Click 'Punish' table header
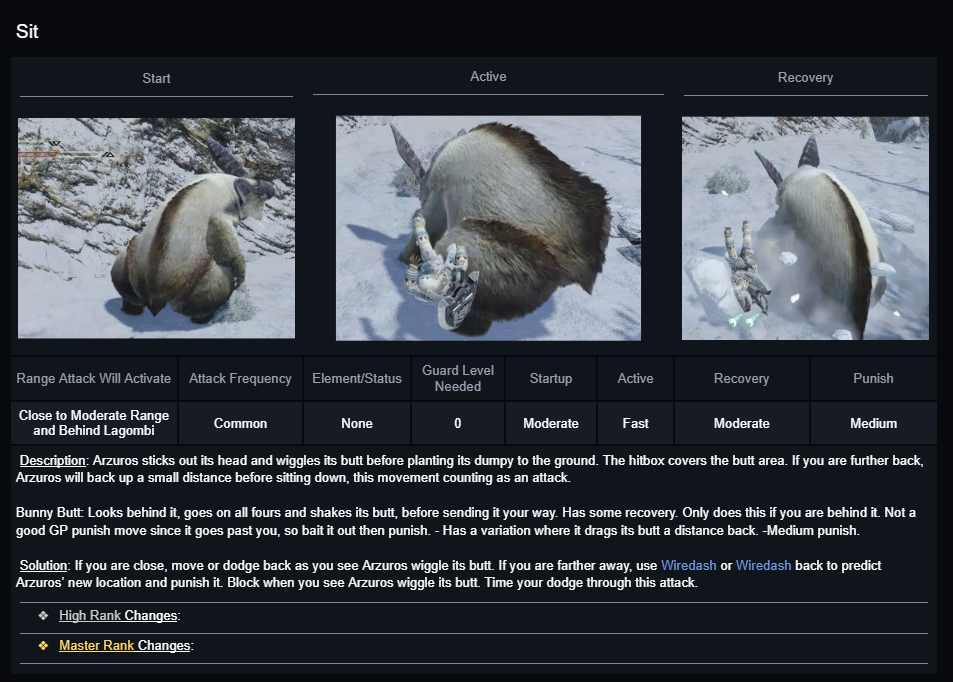The image size is (953, 682). point(873,379)
